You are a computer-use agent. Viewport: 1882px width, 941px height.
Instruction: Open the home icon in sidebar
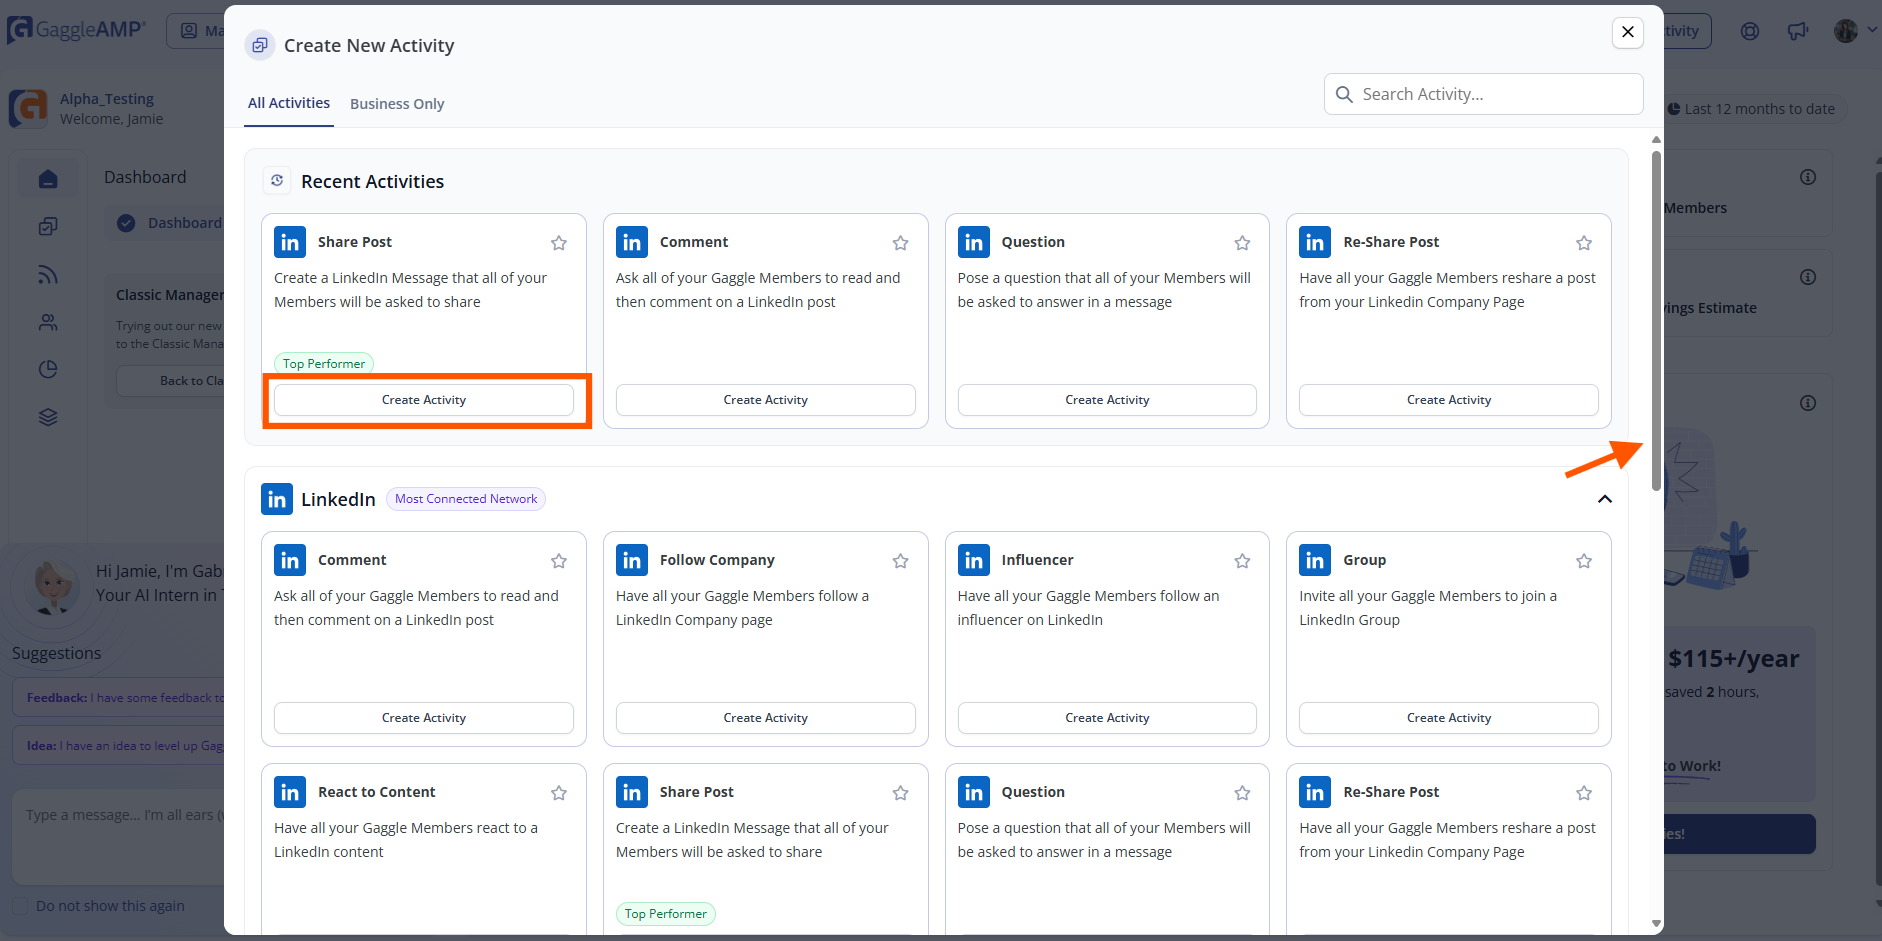(48, 179)
